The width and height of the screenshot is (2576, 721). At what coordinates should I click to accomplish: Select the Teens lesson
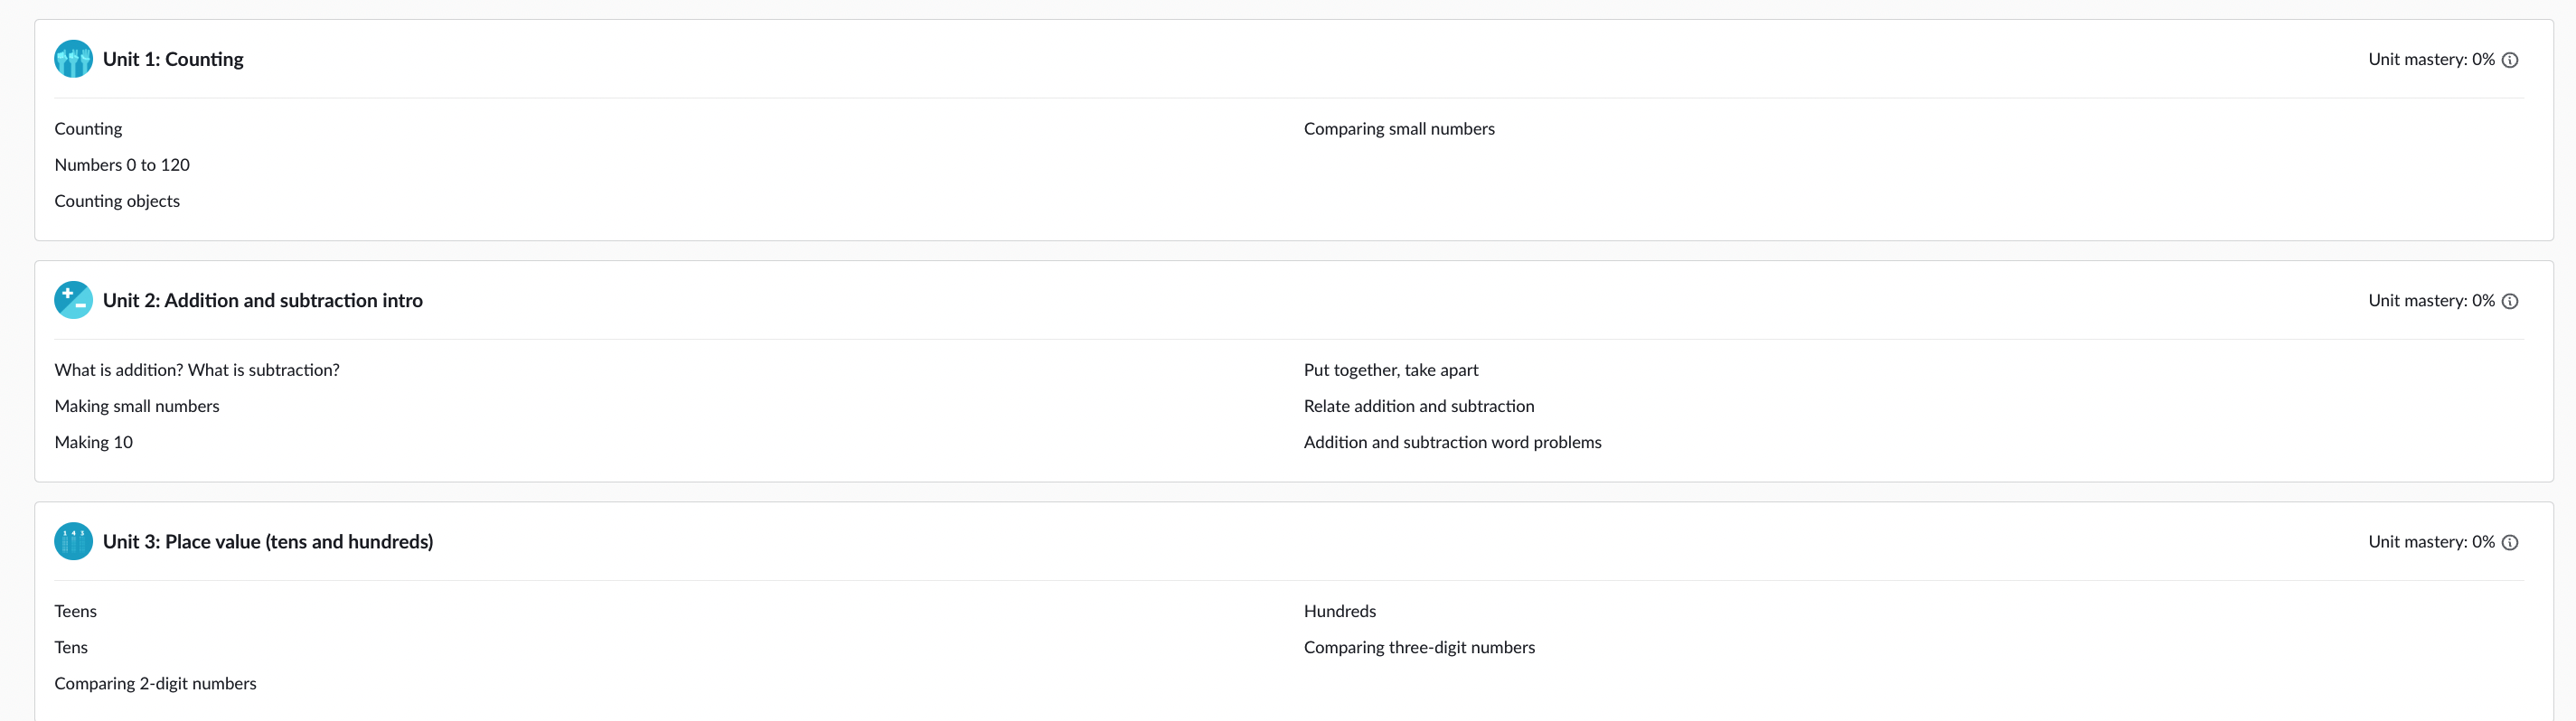tap(76, 611)
